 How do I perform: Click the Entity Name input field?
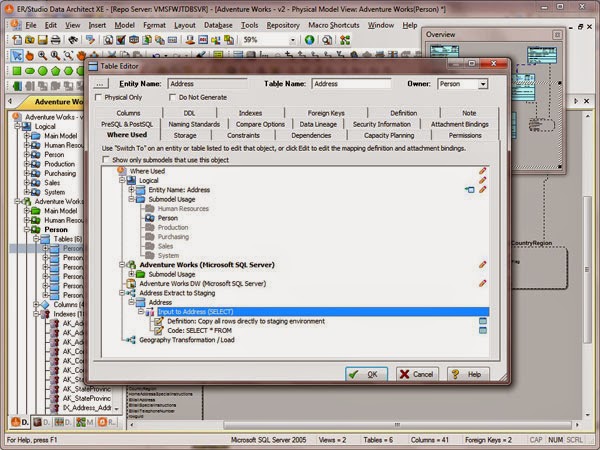click(207, 84)
